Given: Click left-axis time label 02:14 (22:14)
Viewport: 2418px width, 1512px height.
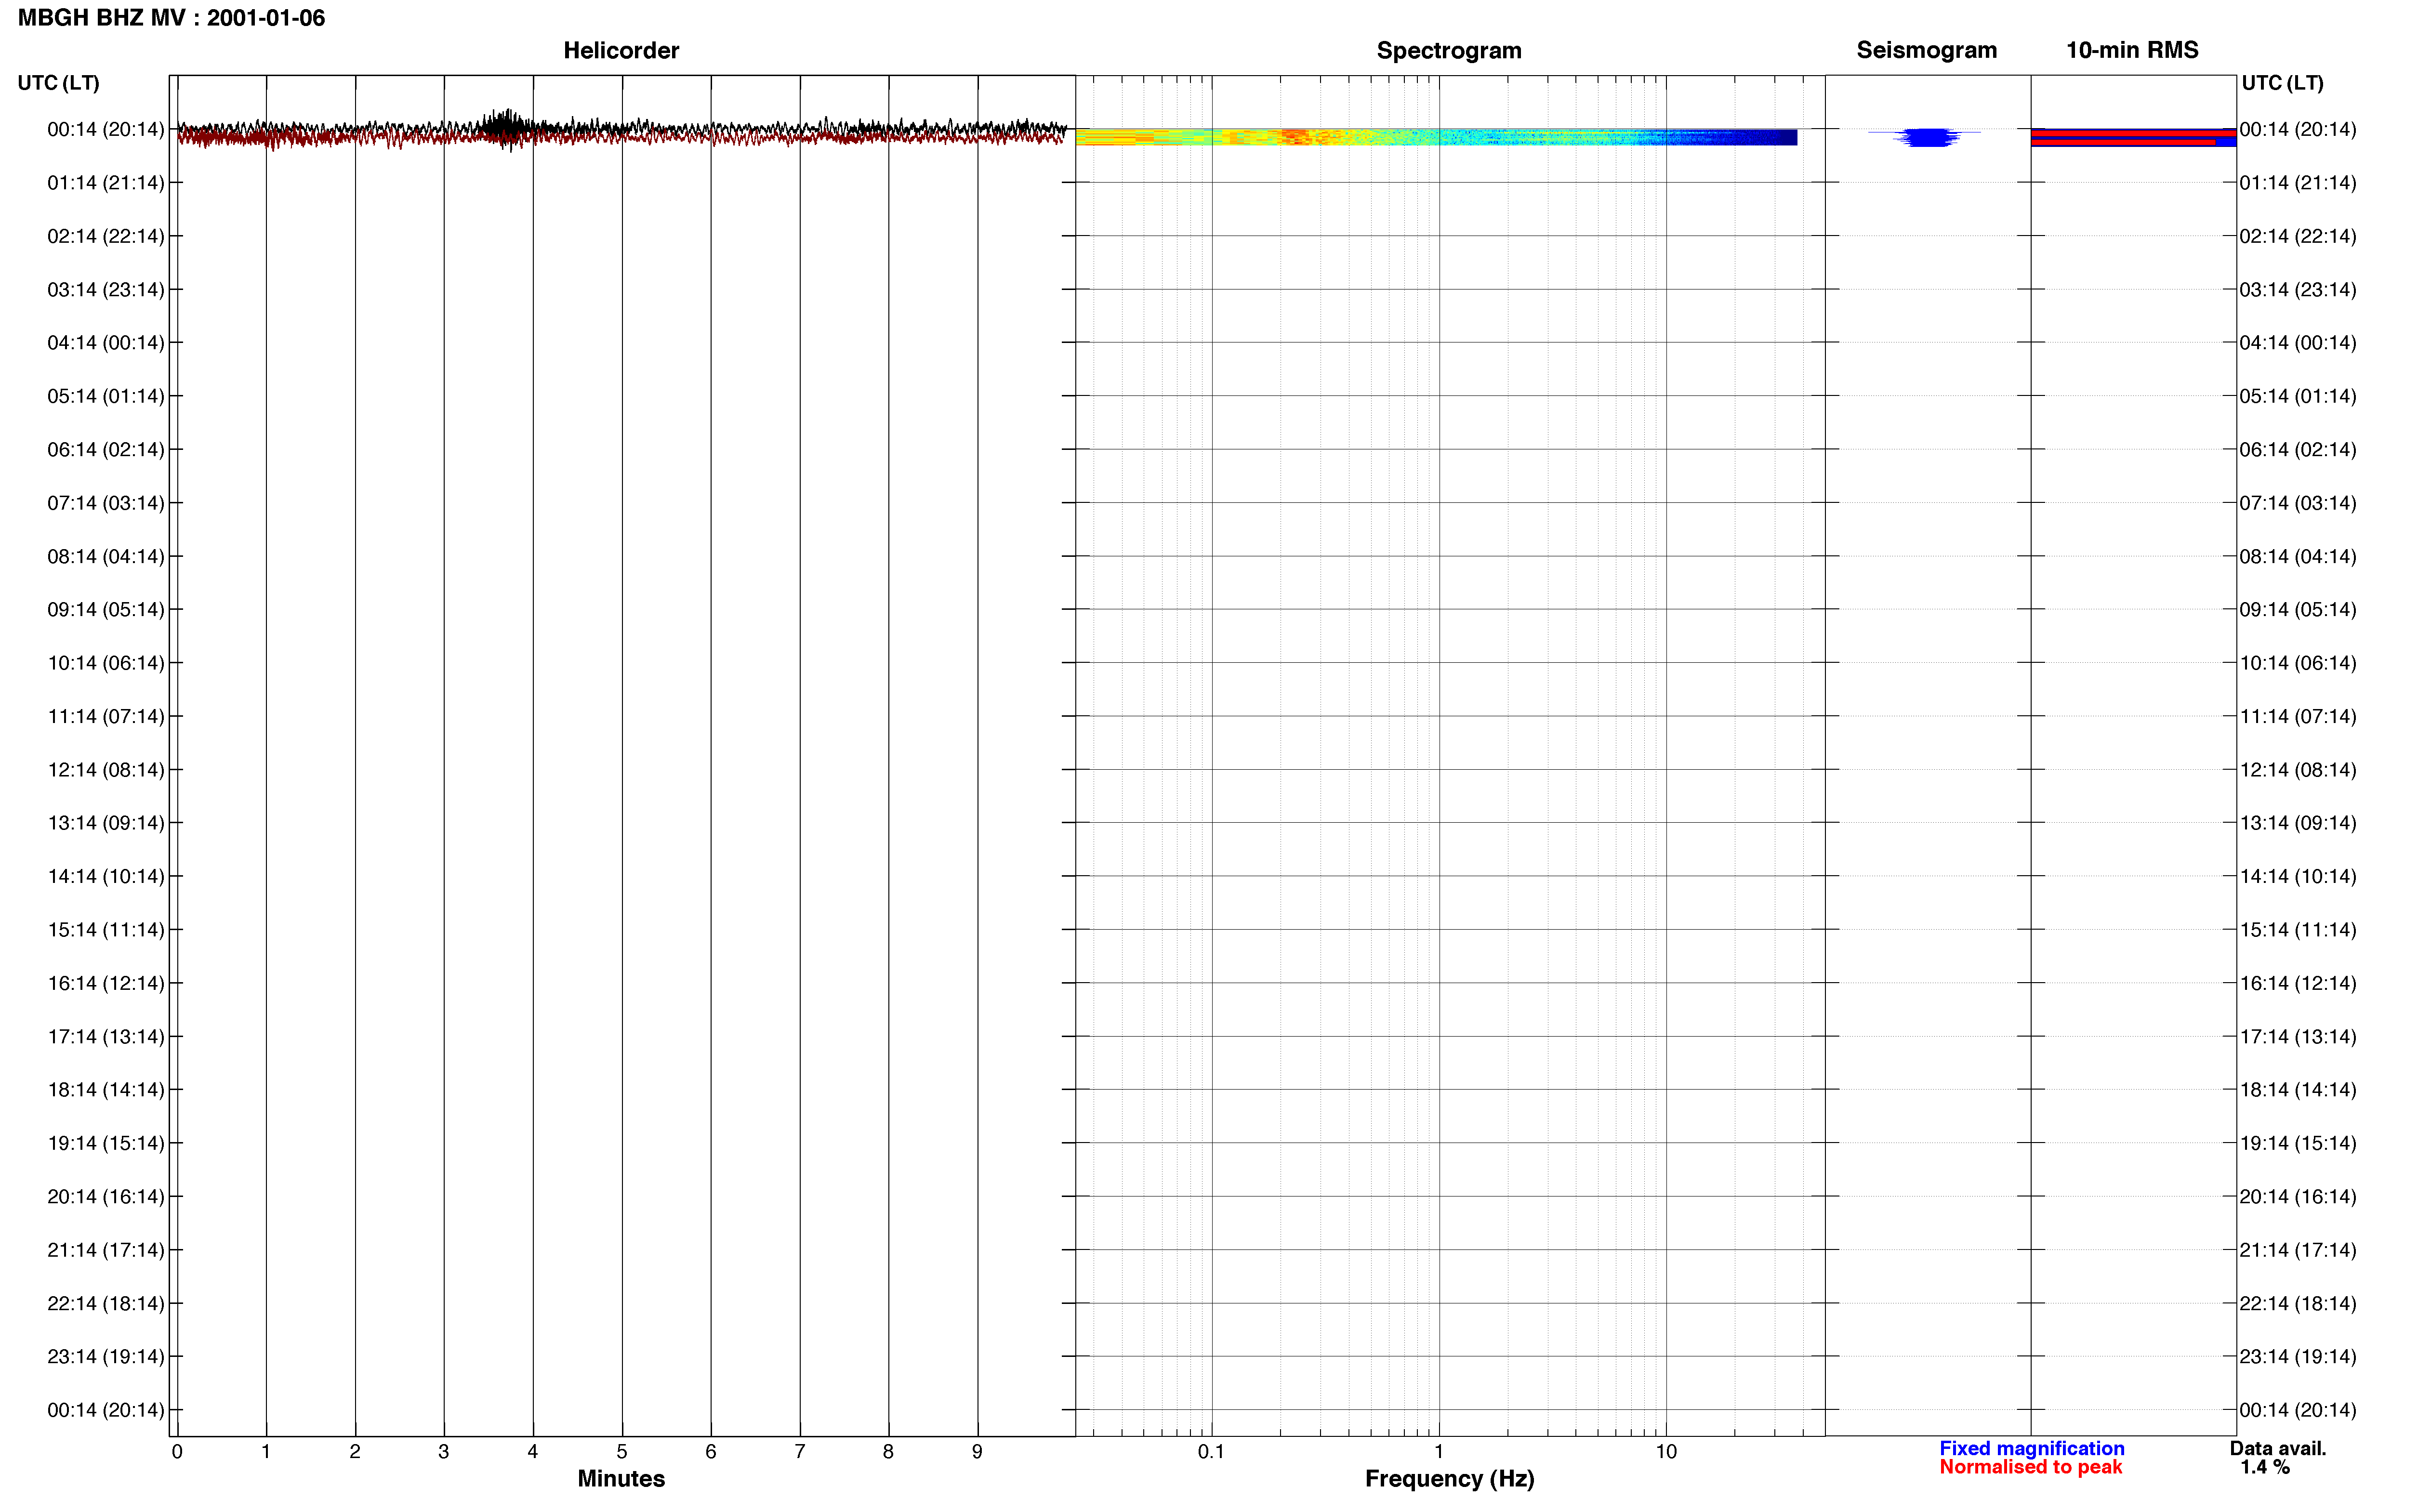Looking at the screenshot, I should (105, 236).
